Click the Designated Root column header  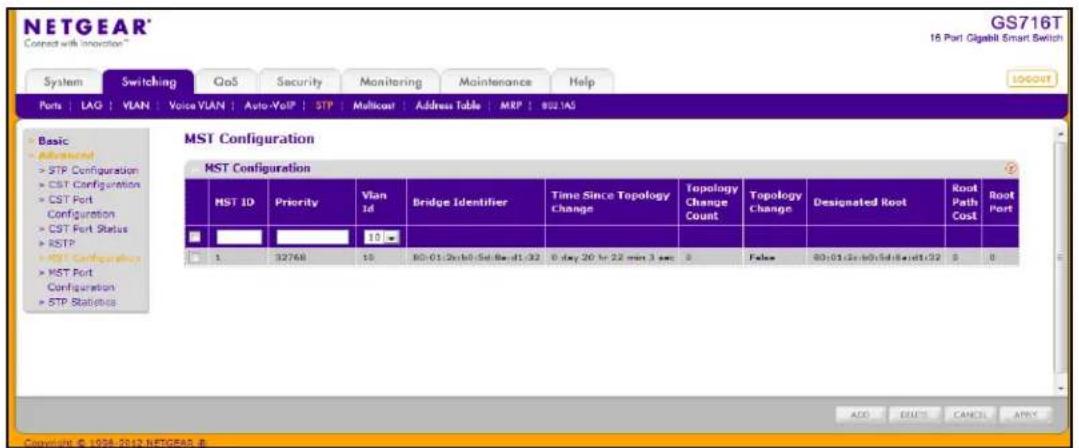point(876,204)
